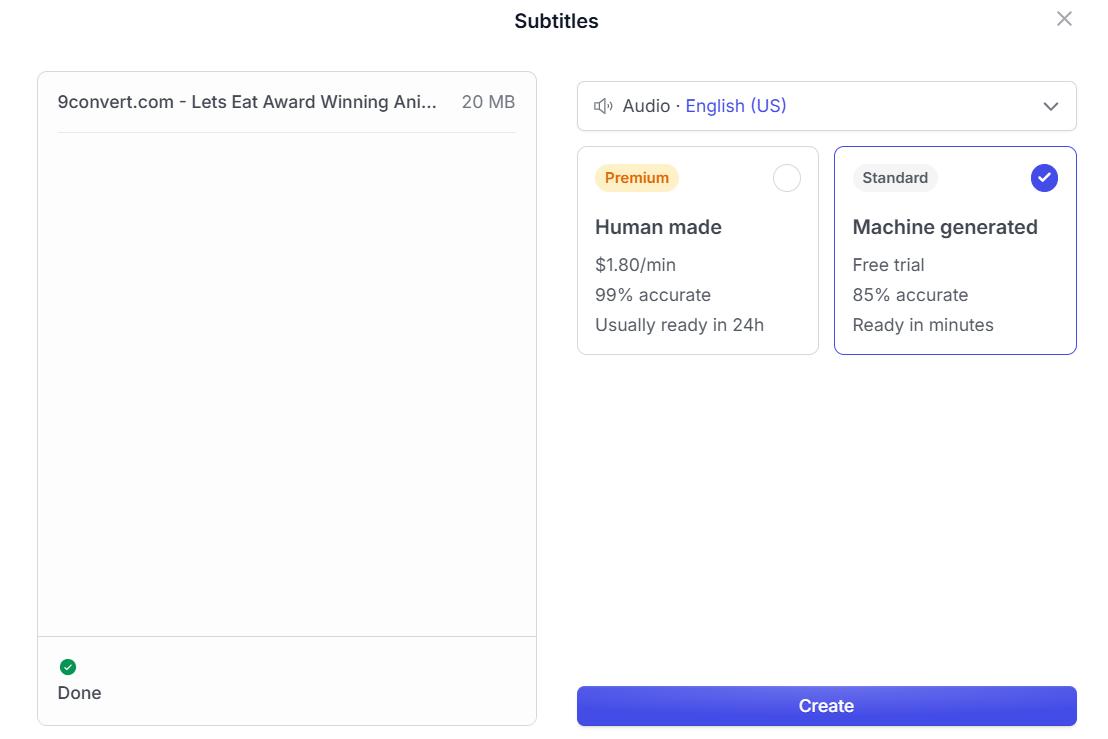
Task: Select the Human made radio button
Action: pos(786,178)
